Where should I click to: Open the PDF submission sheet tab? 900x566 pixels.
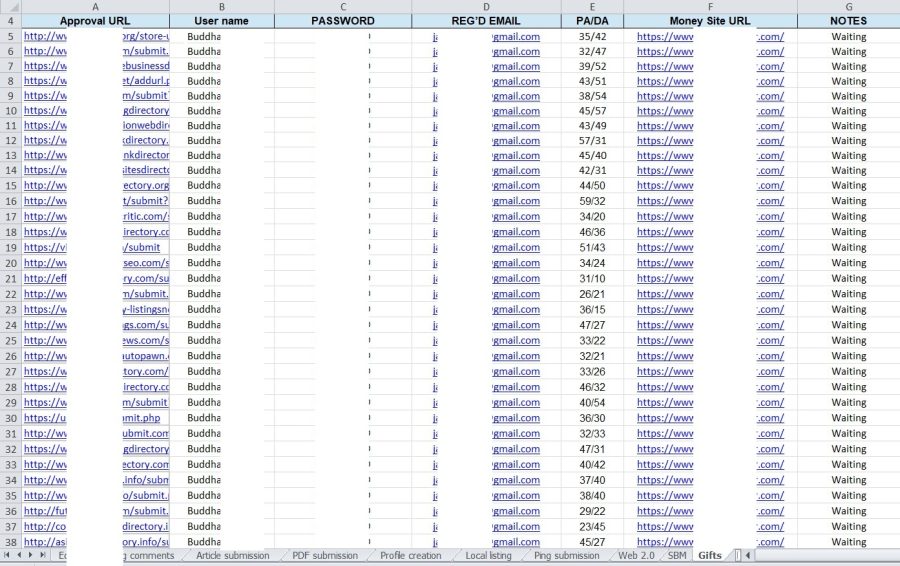(x=325, y=556)
